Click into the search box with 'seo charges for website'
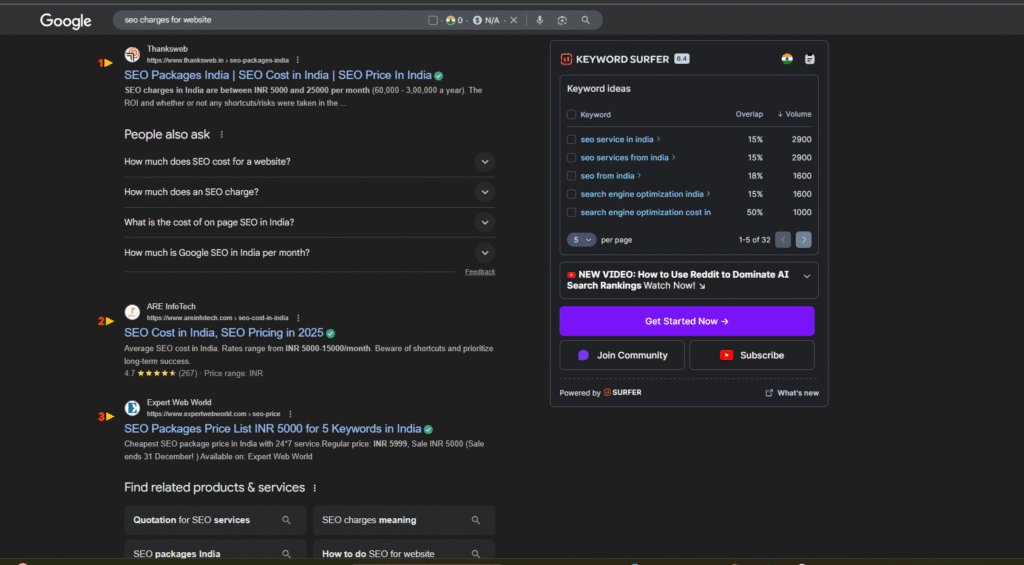The height and width of the screenshot is (565, 1024). 268,20
